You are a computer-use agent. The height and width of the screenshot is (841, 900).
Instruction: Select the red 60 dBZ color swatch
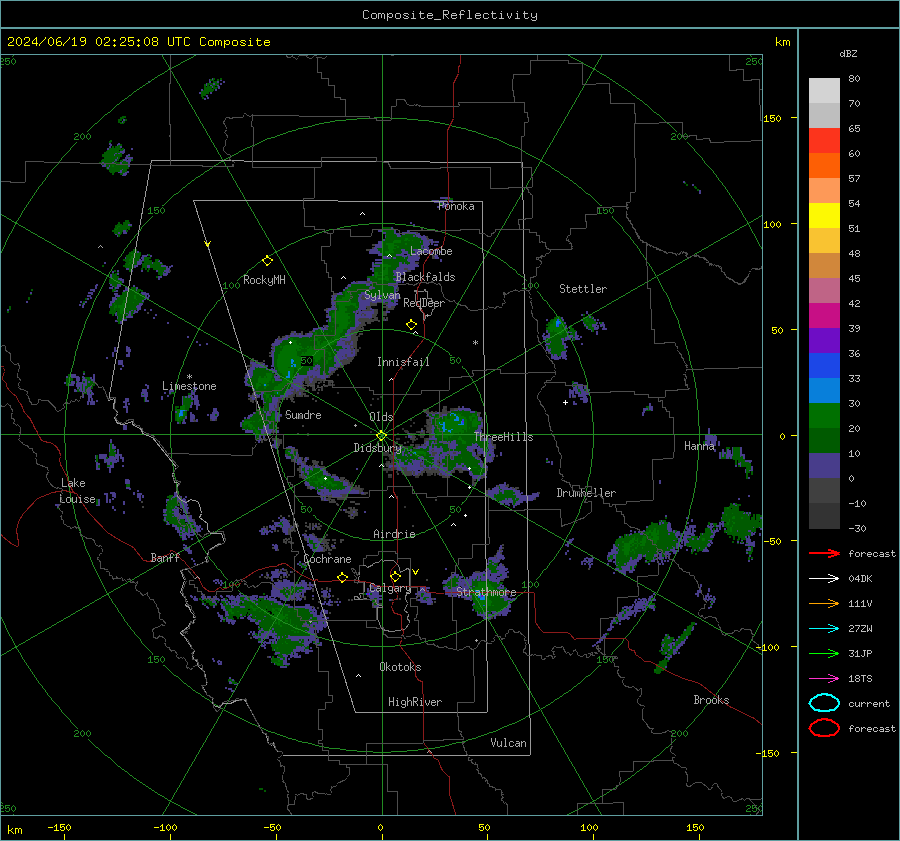click(x=824, y=141)
